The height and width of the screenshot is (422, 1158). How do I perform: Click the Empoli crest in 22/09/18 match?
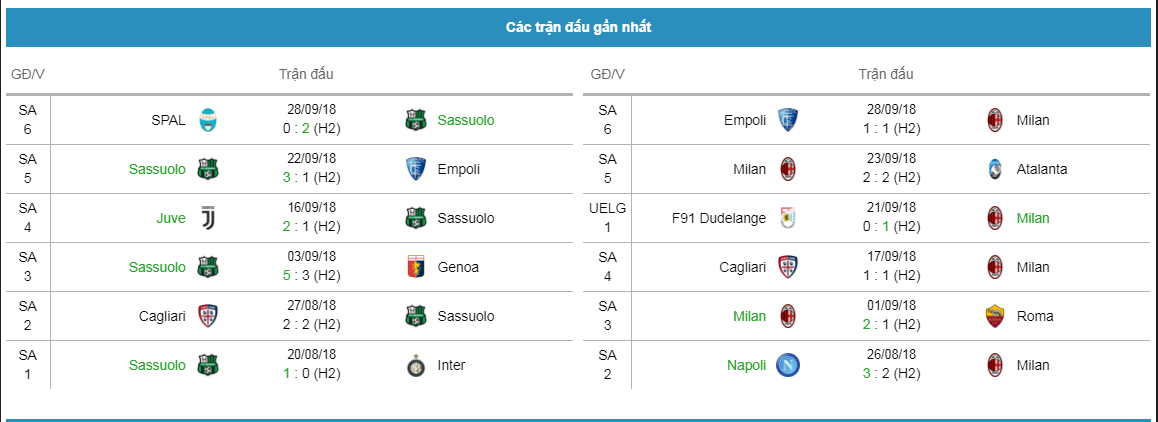[415, 169]
